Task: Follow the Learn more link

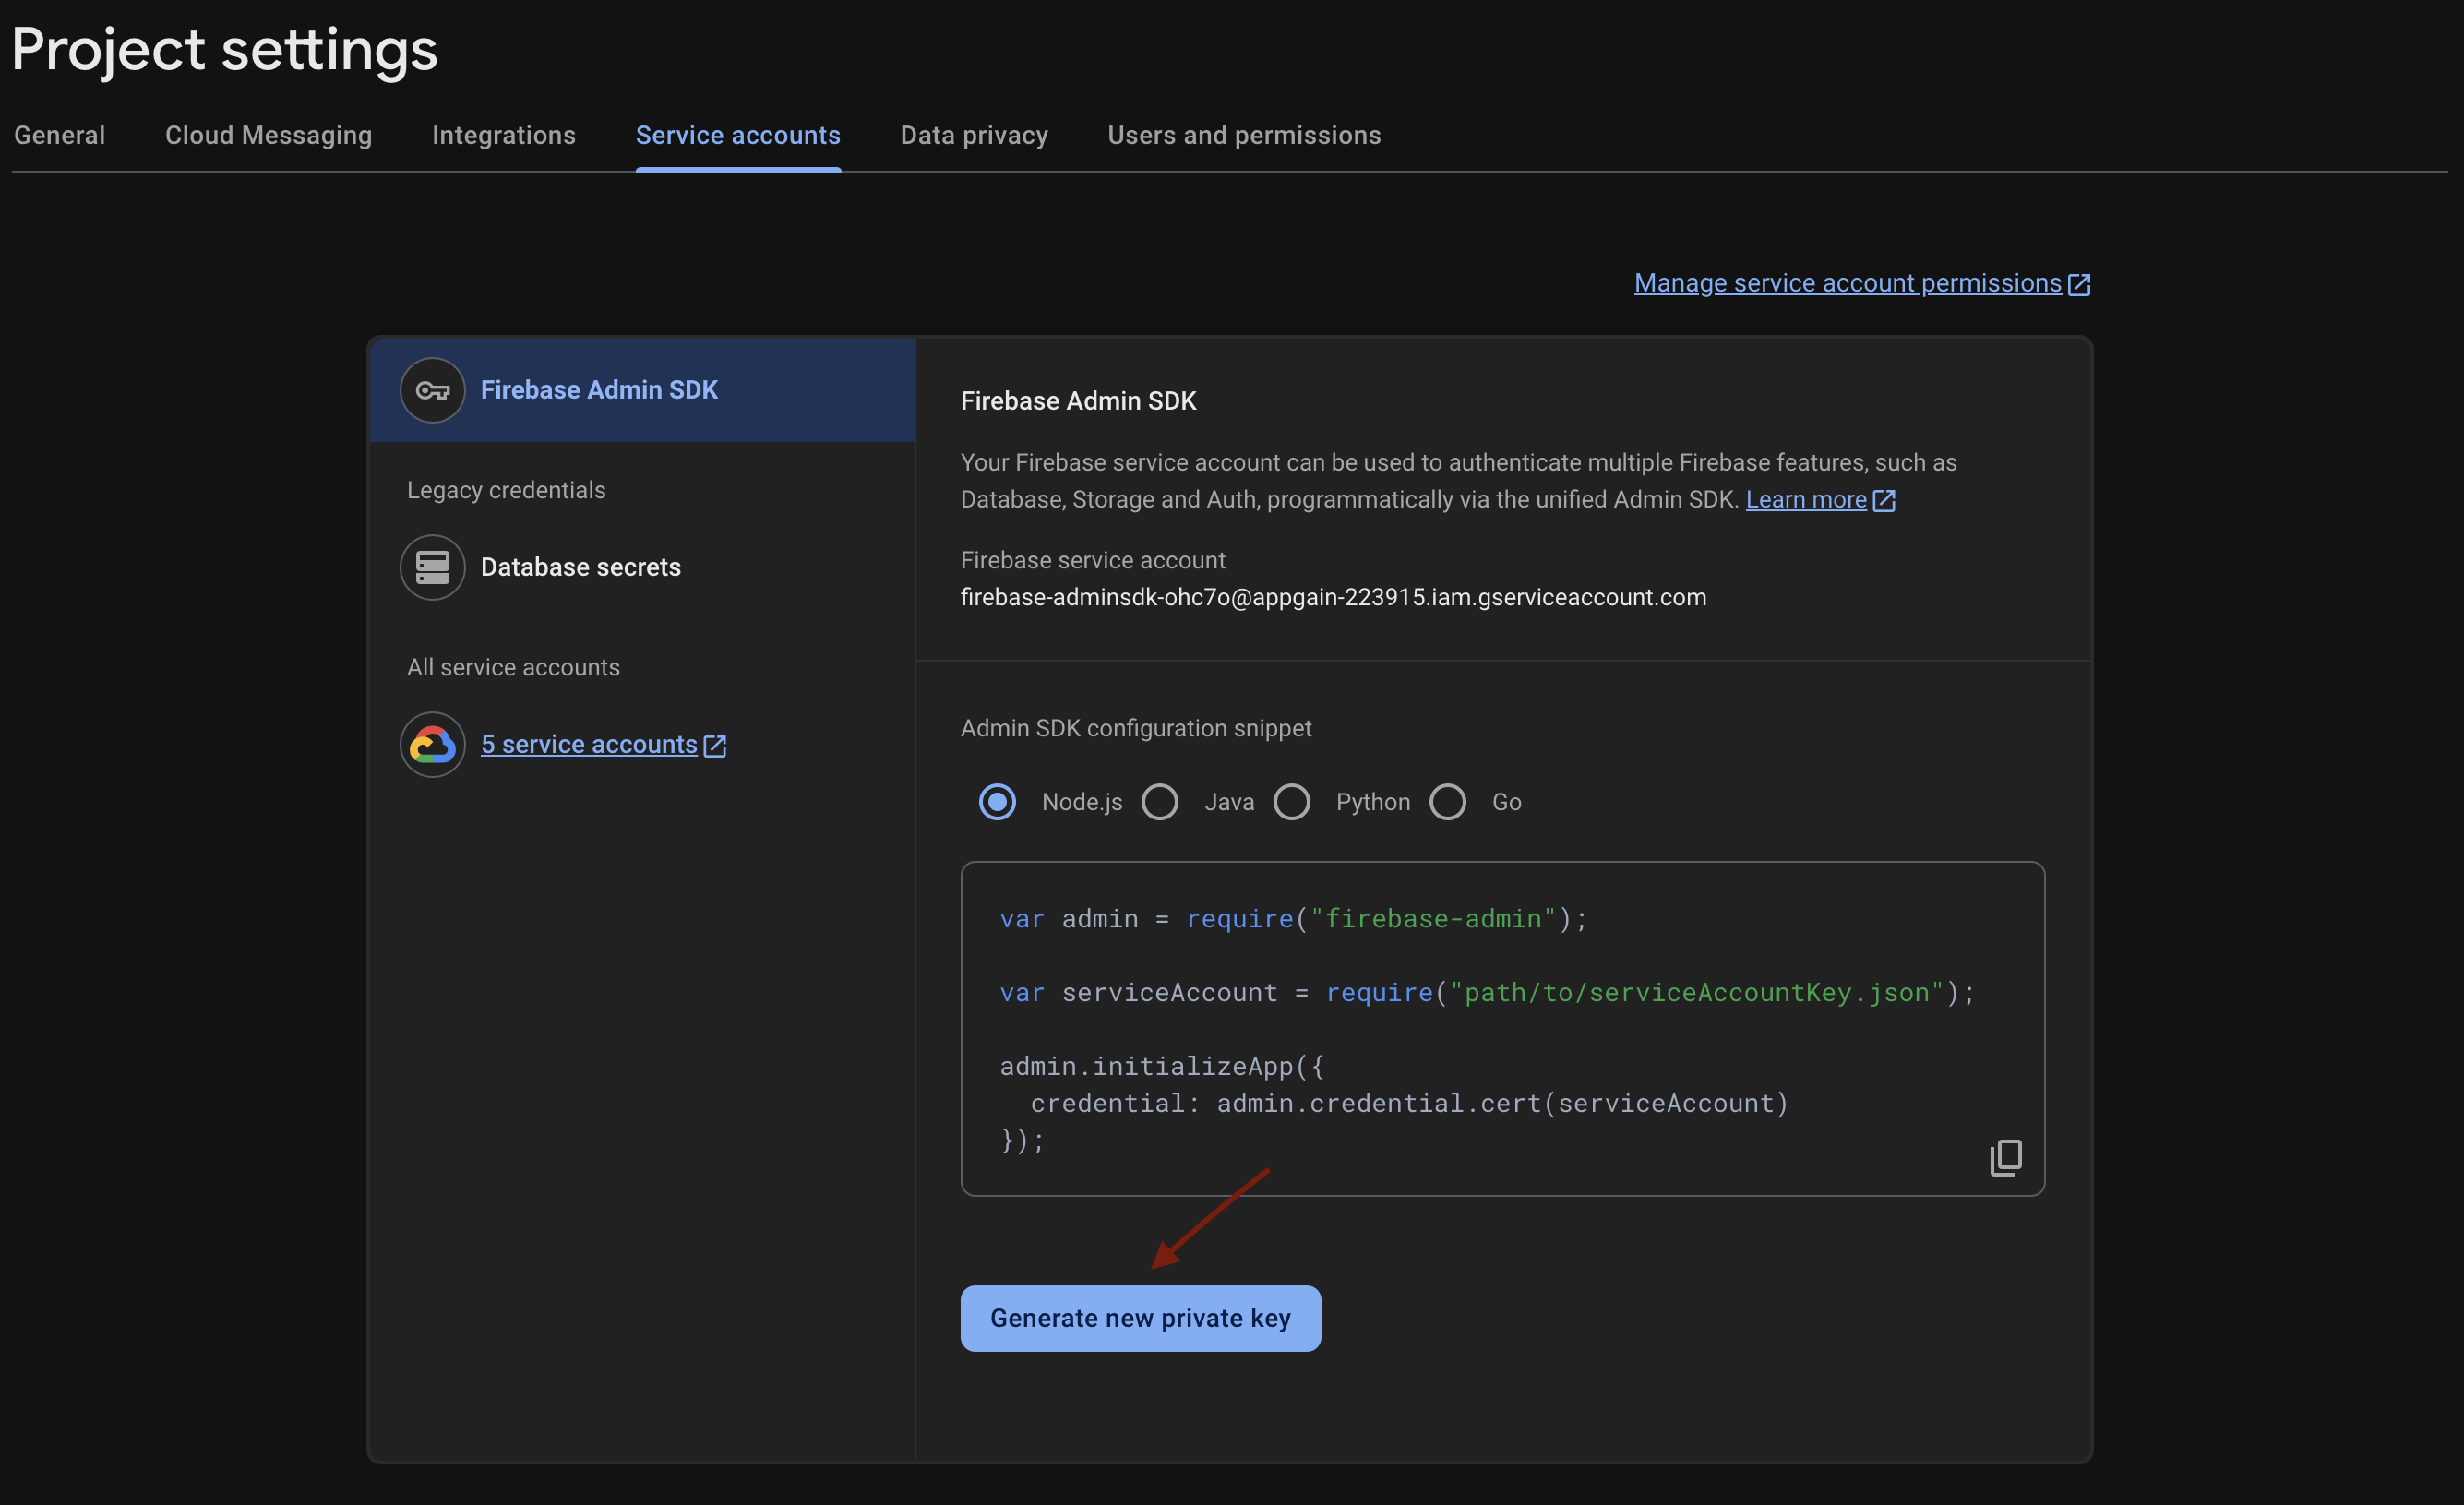Action: [1806, 499]
